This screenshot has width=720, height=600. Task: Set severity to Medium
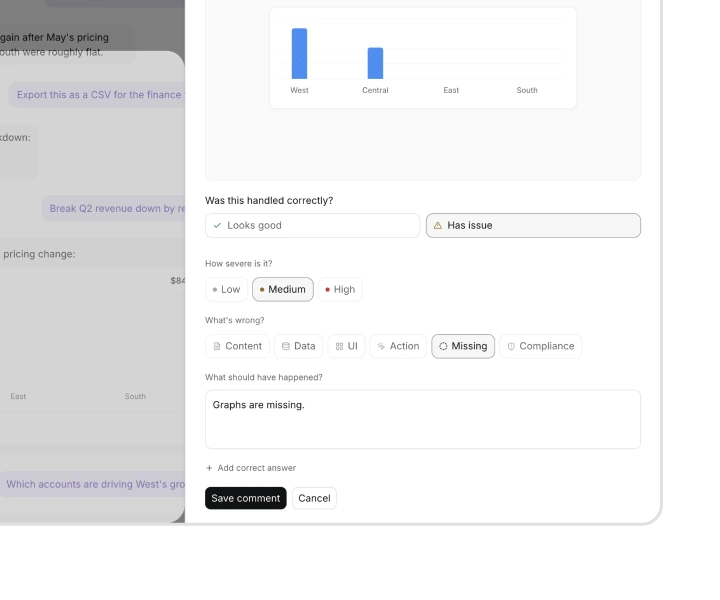[283, 289]
